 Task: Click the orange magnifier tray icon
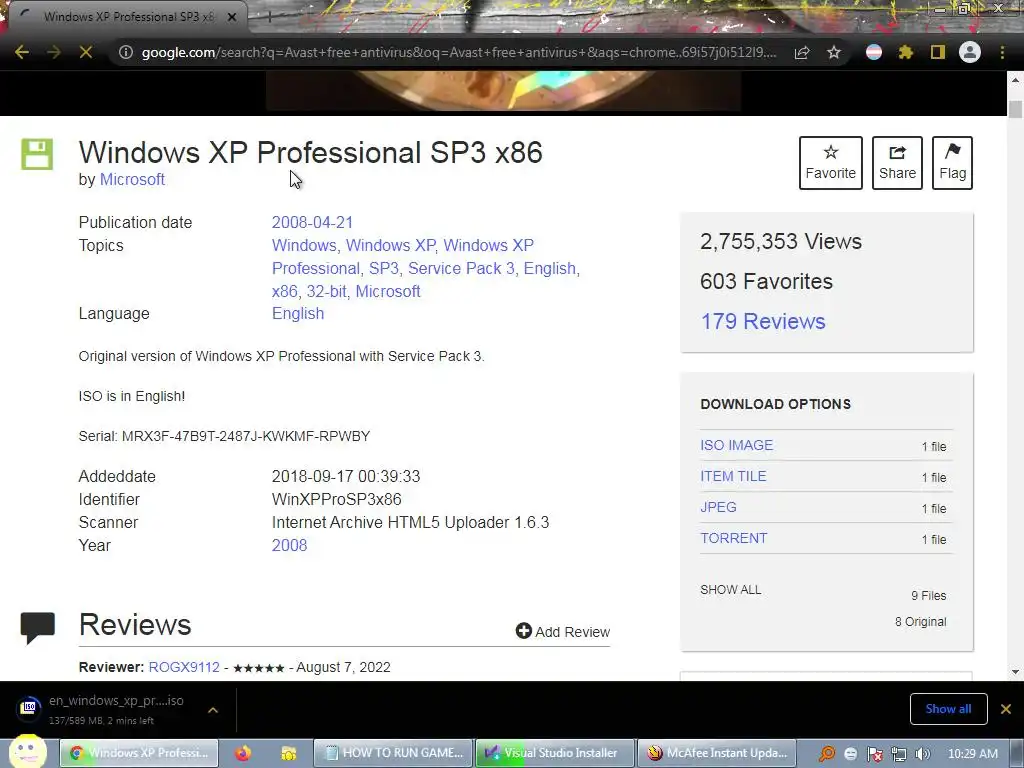tap(827, 754)
